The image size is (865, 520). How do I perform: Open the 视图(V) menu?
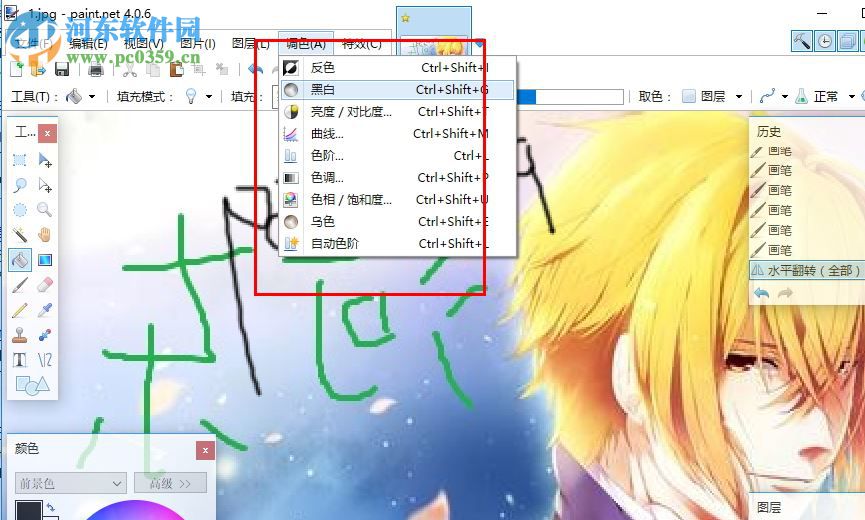143,44
